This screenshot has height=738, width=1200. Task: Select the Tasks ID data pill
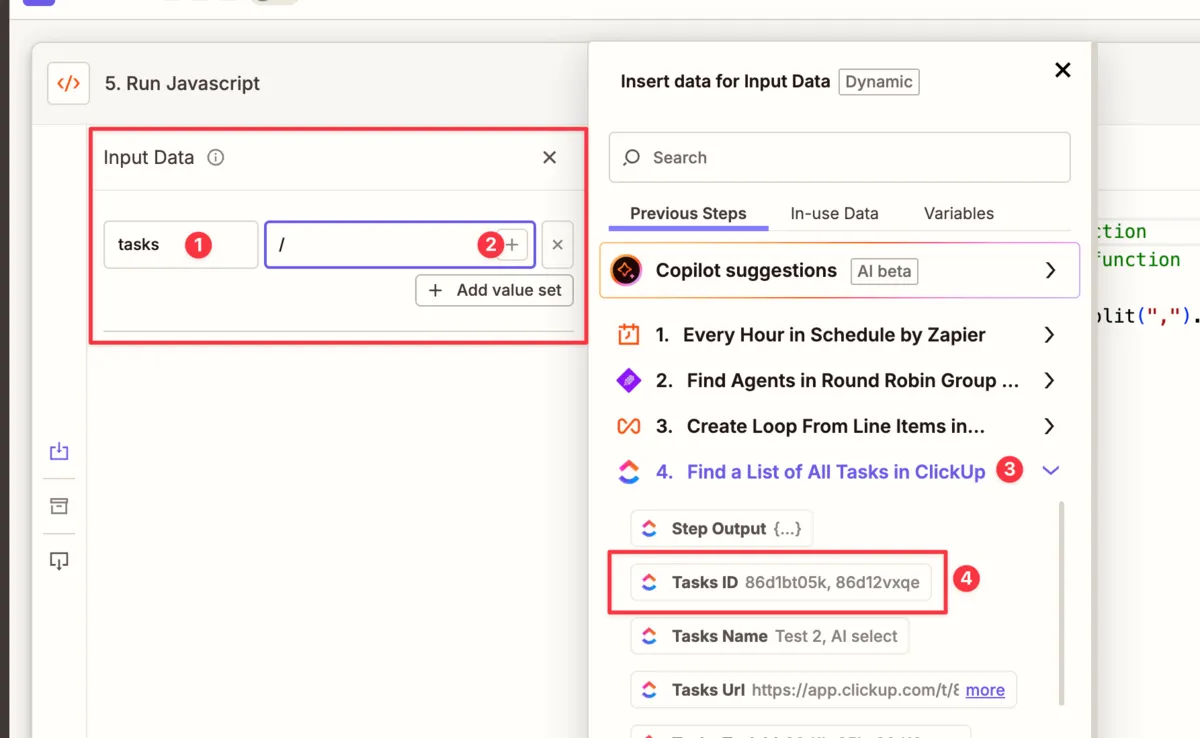click(781, 583)
